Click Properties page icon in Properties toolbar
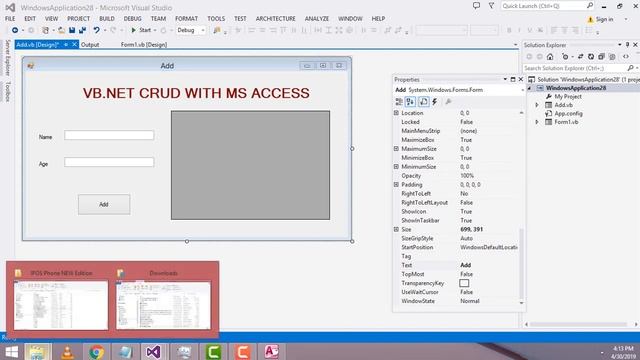Screen dimensions: 640x360 click(x=424, y=102)
